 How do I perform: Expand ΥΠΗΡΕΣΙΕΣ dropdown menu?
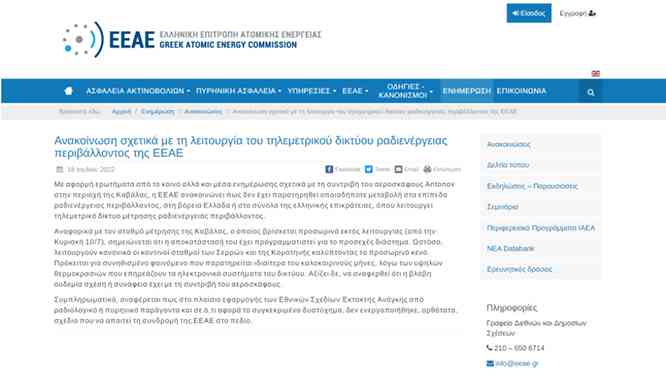click(x=312, y=91)
